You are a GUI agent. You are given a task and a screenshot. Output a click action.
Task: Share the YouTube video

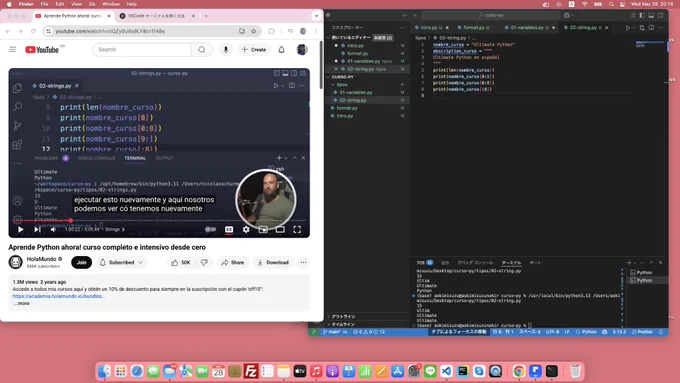tap(233, 262)
